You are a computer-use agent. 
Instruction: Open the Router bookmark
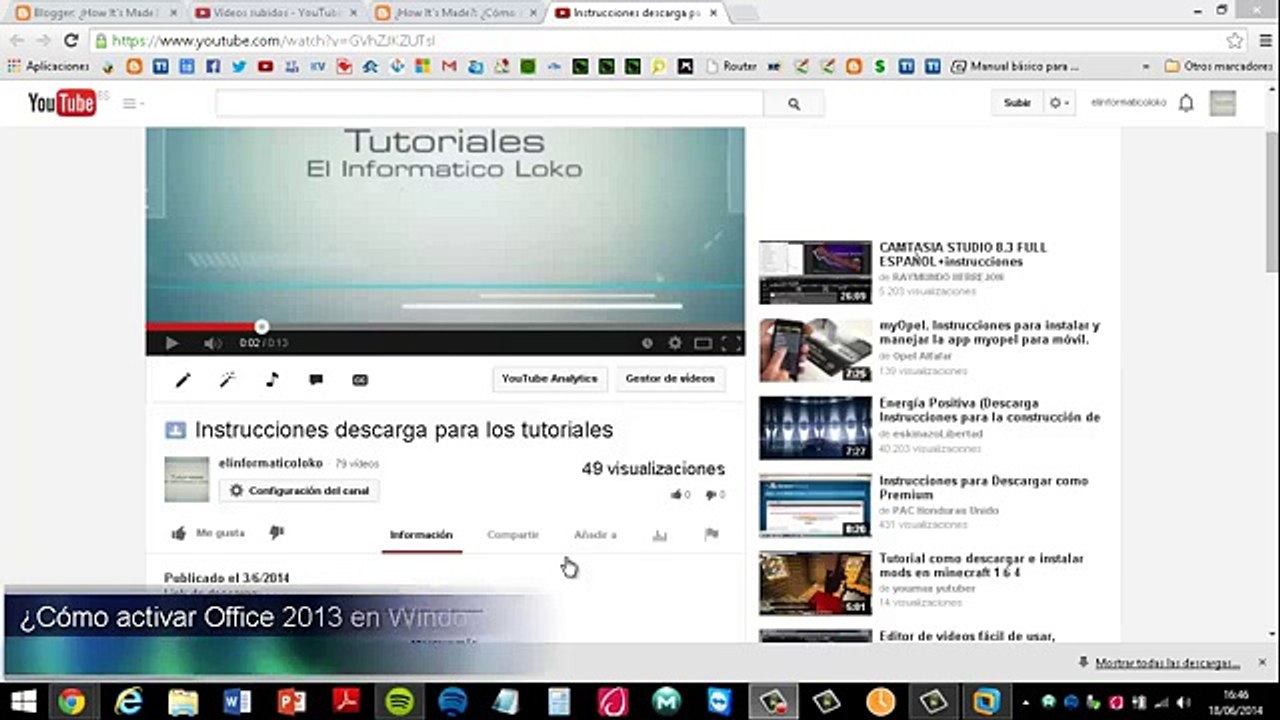tap(731, 66)
